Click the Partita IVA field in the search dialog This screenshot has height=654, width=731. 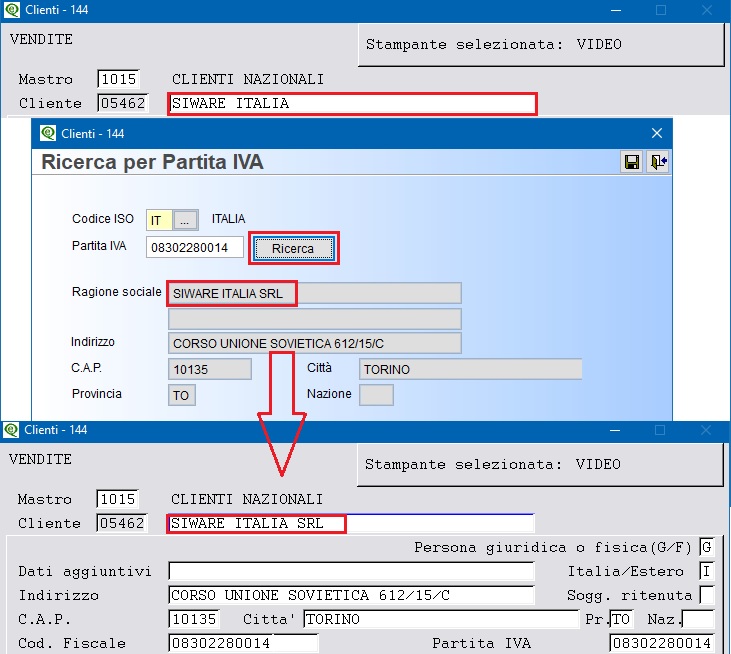194,247
